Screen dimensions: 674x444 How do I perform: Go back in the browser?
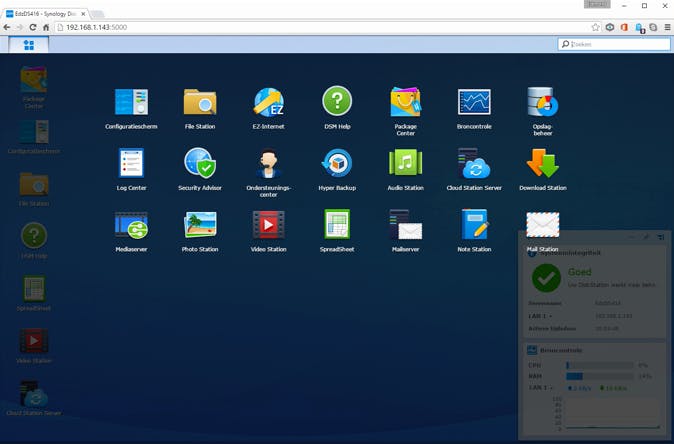(x=6, y=27)
